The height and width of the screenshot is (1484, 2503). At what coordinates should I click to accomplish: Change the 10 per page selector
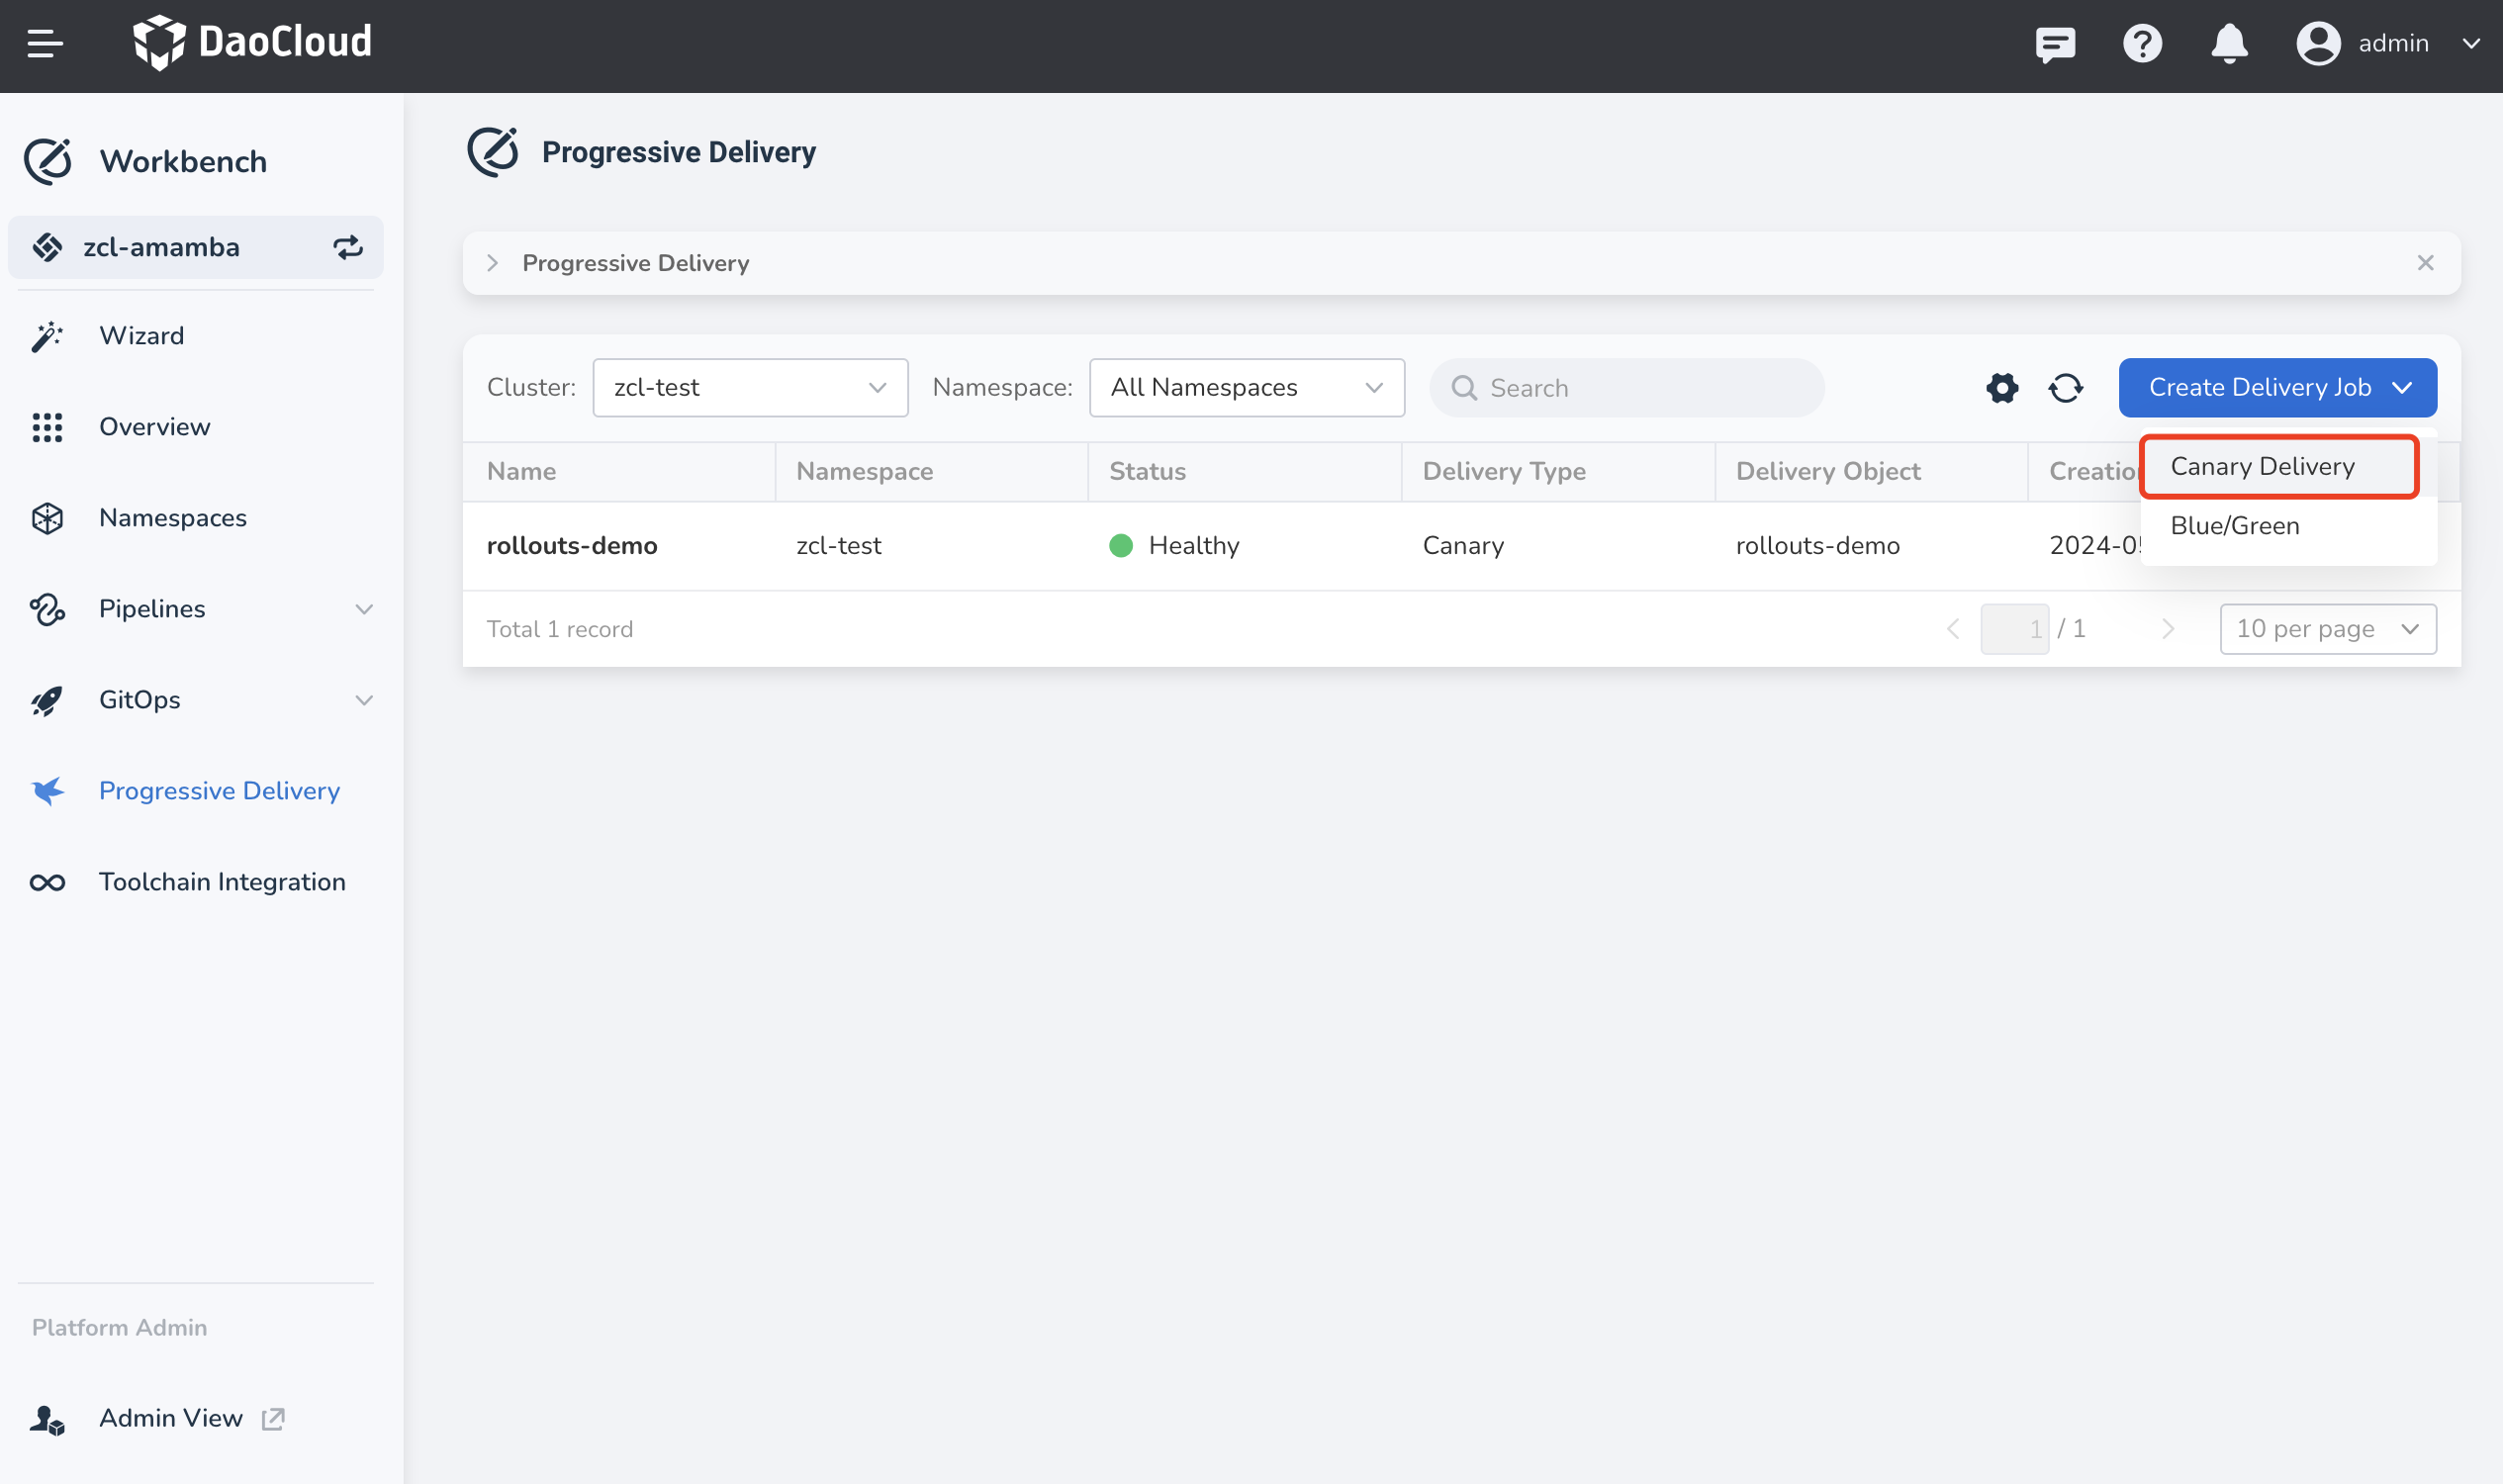(x=2327, y=629)
